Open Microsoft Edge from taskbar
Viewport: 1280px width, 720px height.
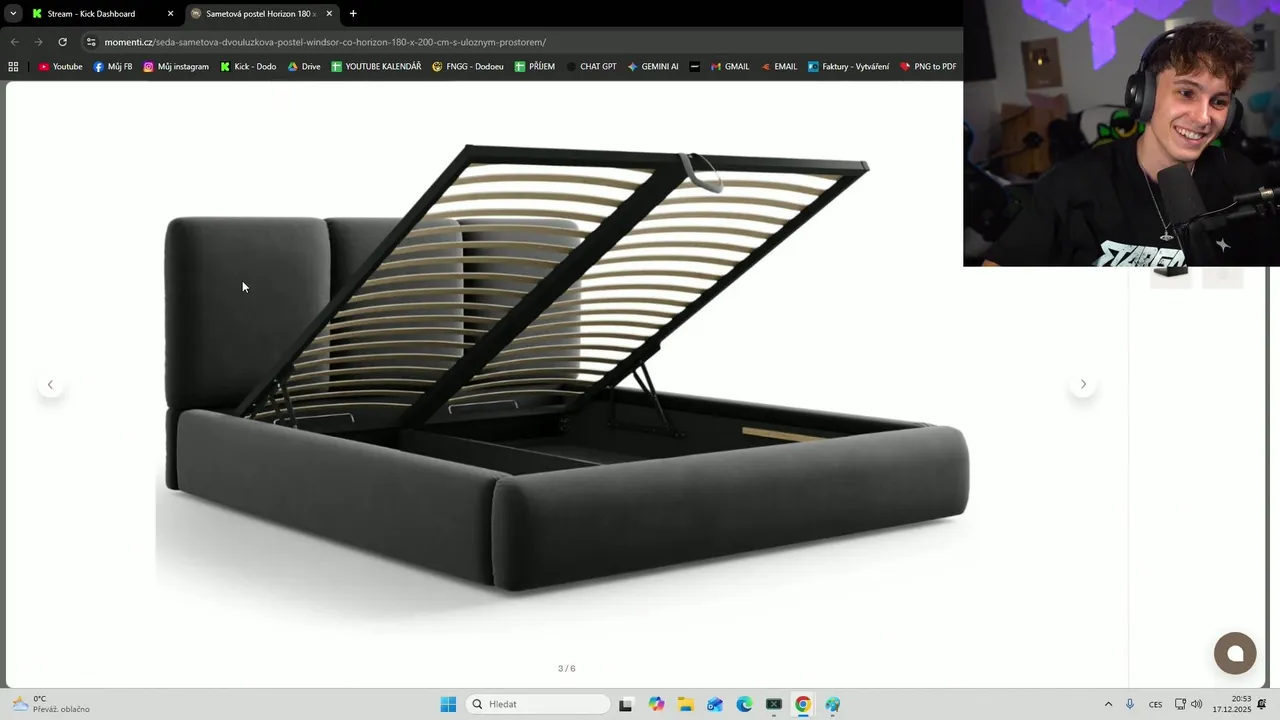pyautogui.click(x=744, y=704)
